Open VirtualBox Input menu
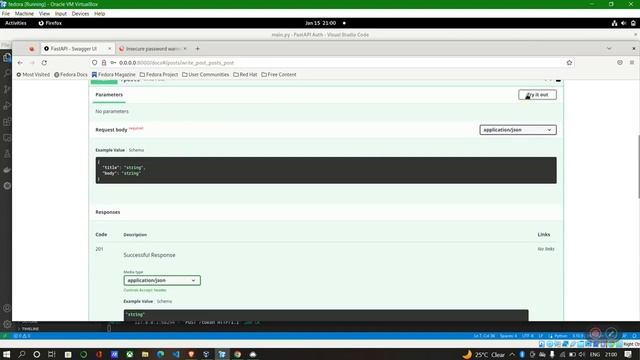 coord(60,13)
